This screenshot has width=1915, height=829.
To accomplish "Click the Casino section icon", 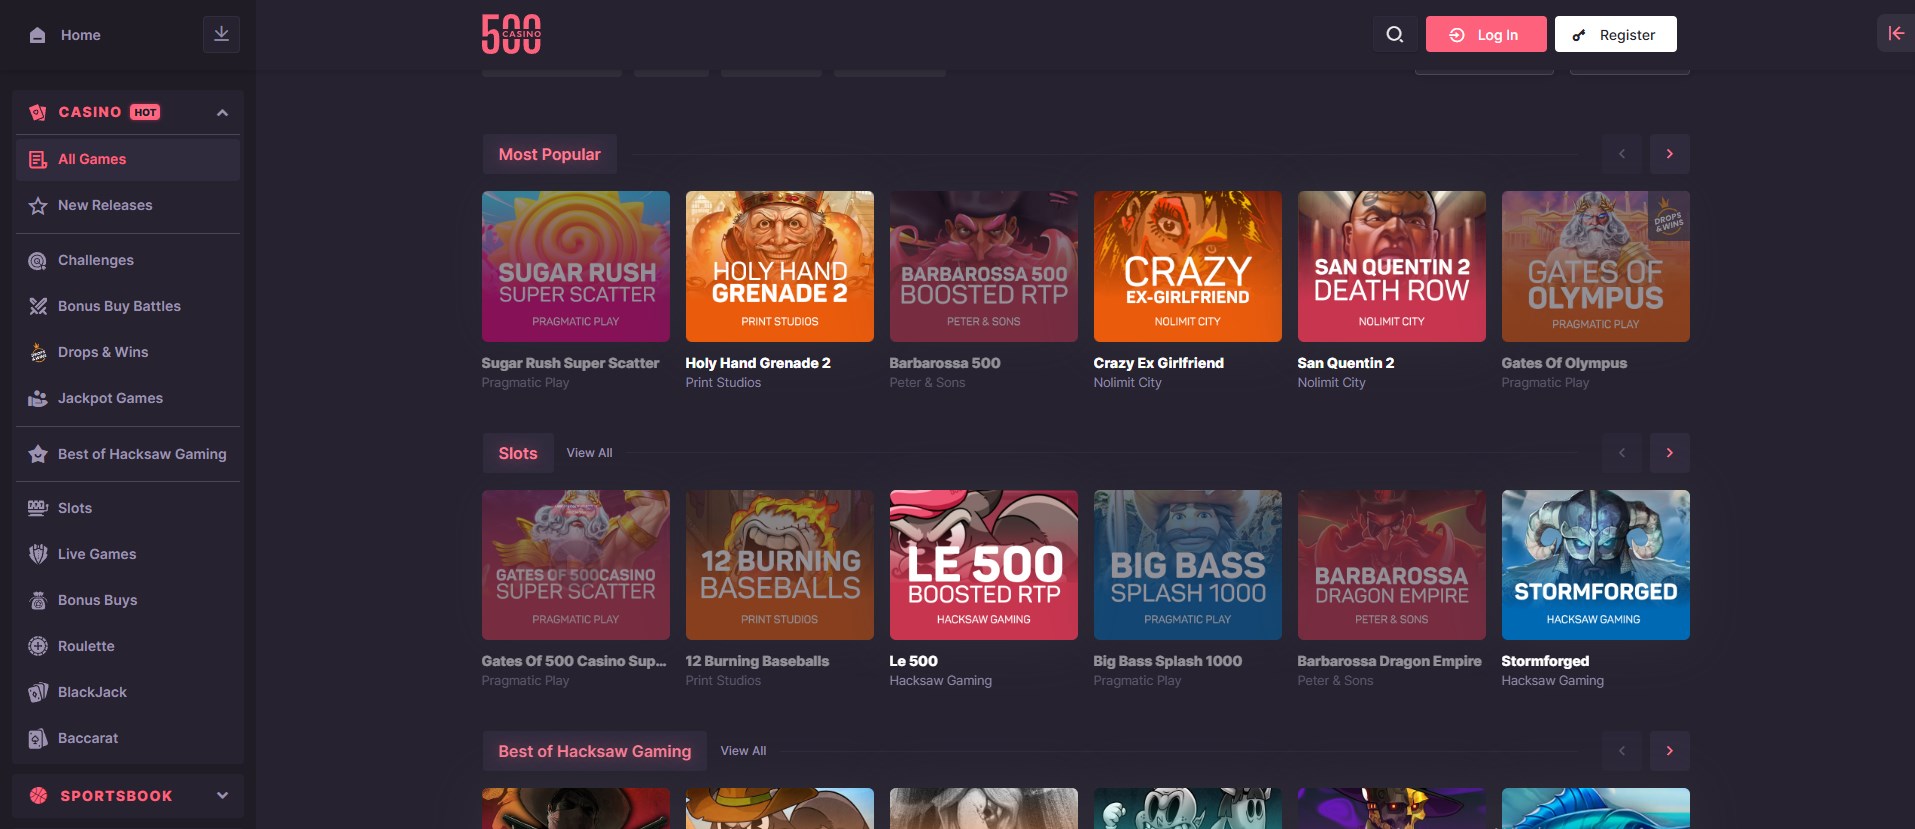I will click(x=38, y=112).
